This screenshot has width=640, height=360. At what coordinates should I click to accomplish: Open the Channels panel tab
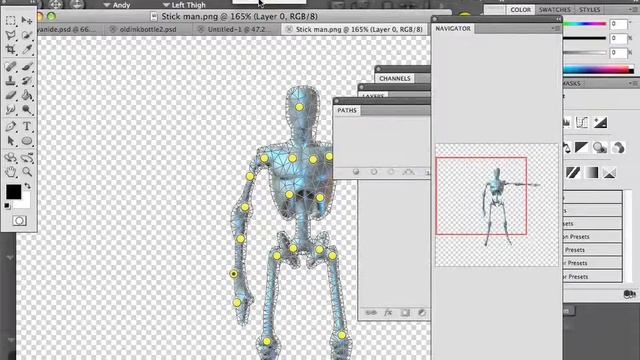394,78
